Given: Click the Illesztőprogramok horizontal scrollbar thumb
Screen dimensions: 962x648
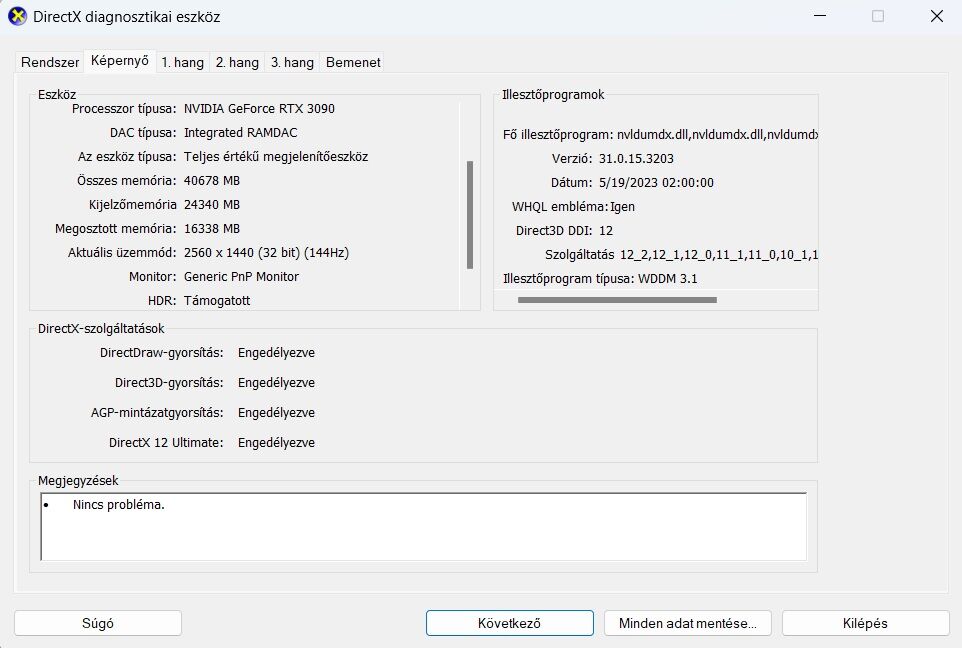Looking at the screenshot, I should coord(617,300).
